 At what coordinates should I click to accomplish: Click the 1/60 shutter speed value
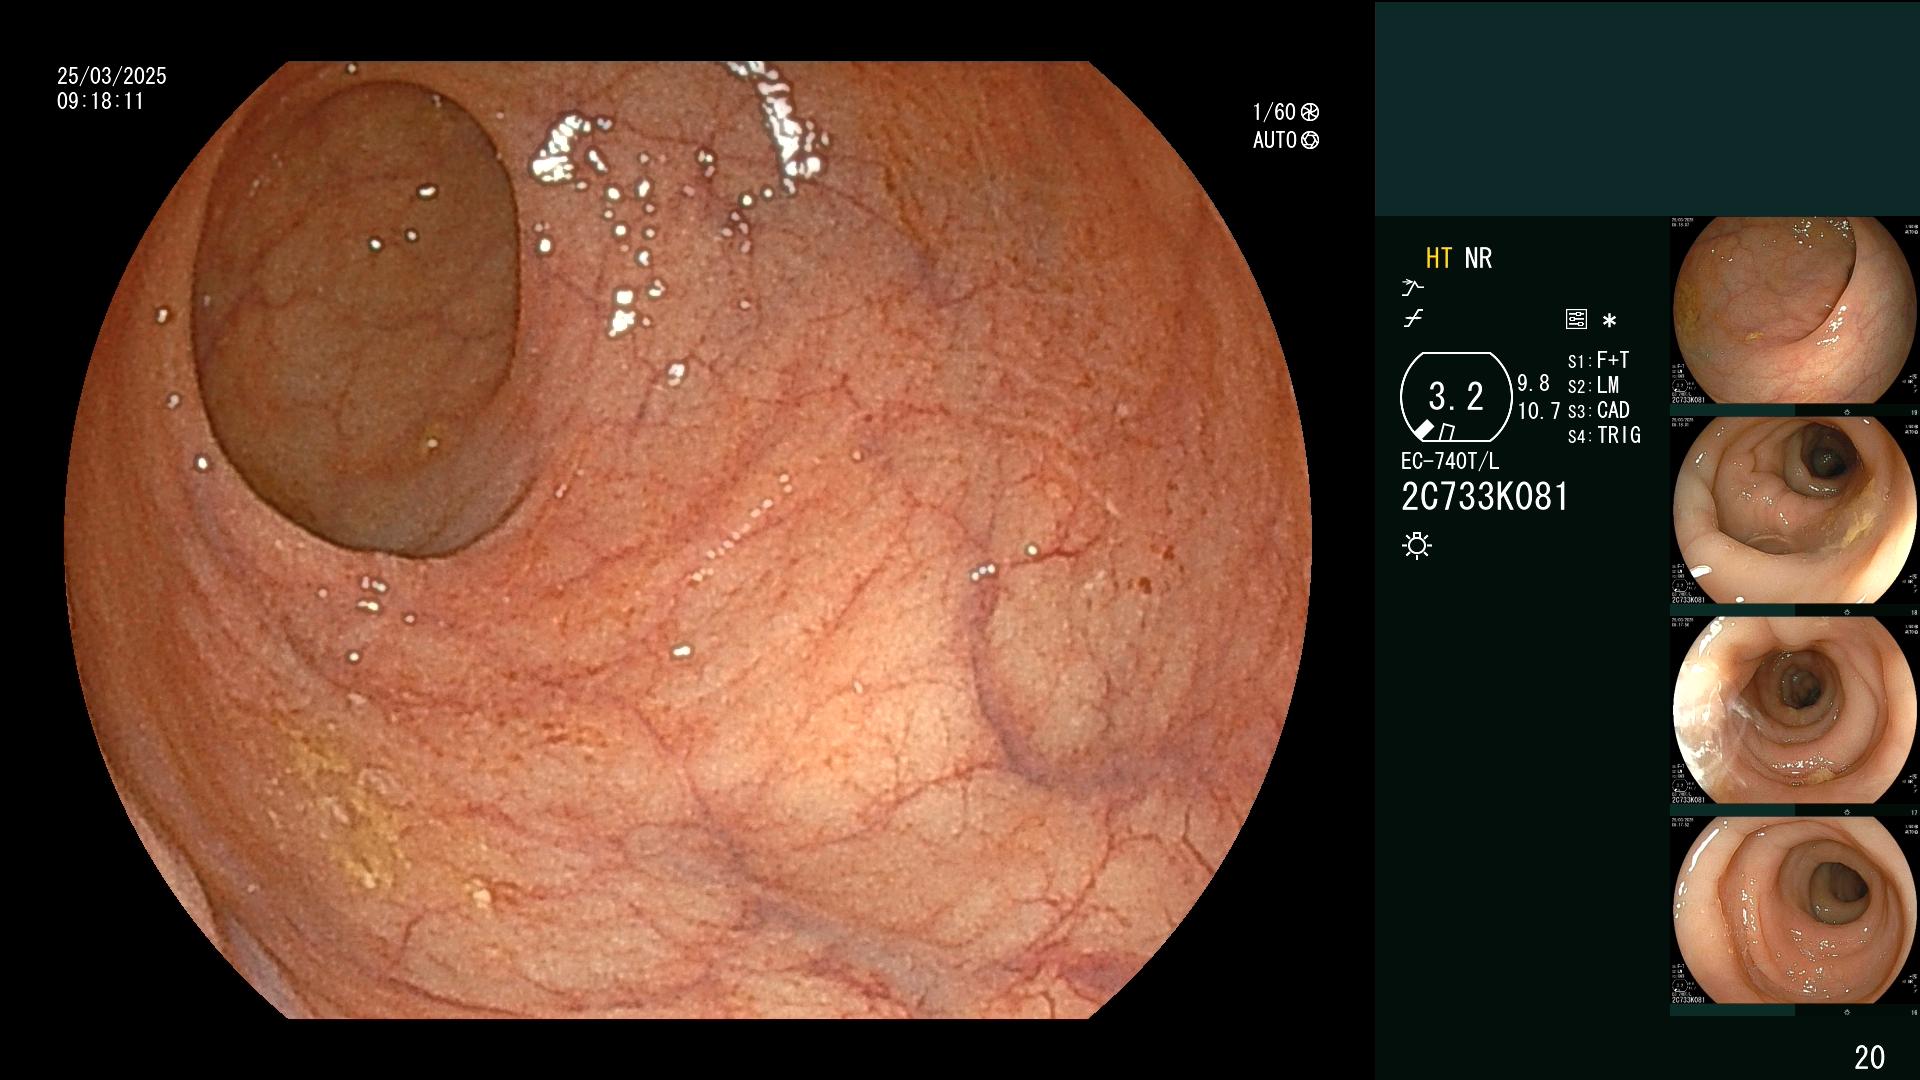(1274, 112)
